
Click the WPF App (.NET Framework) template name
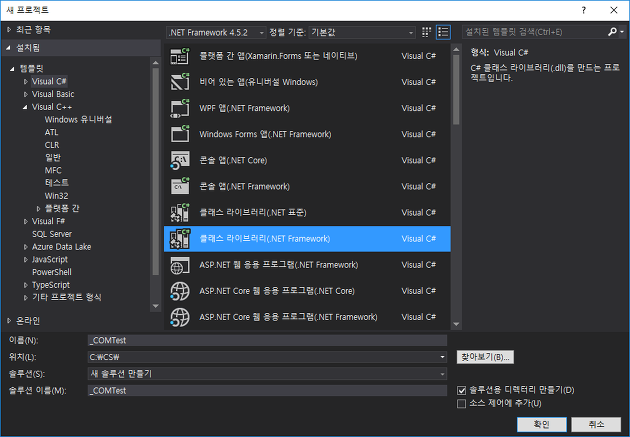244,108
